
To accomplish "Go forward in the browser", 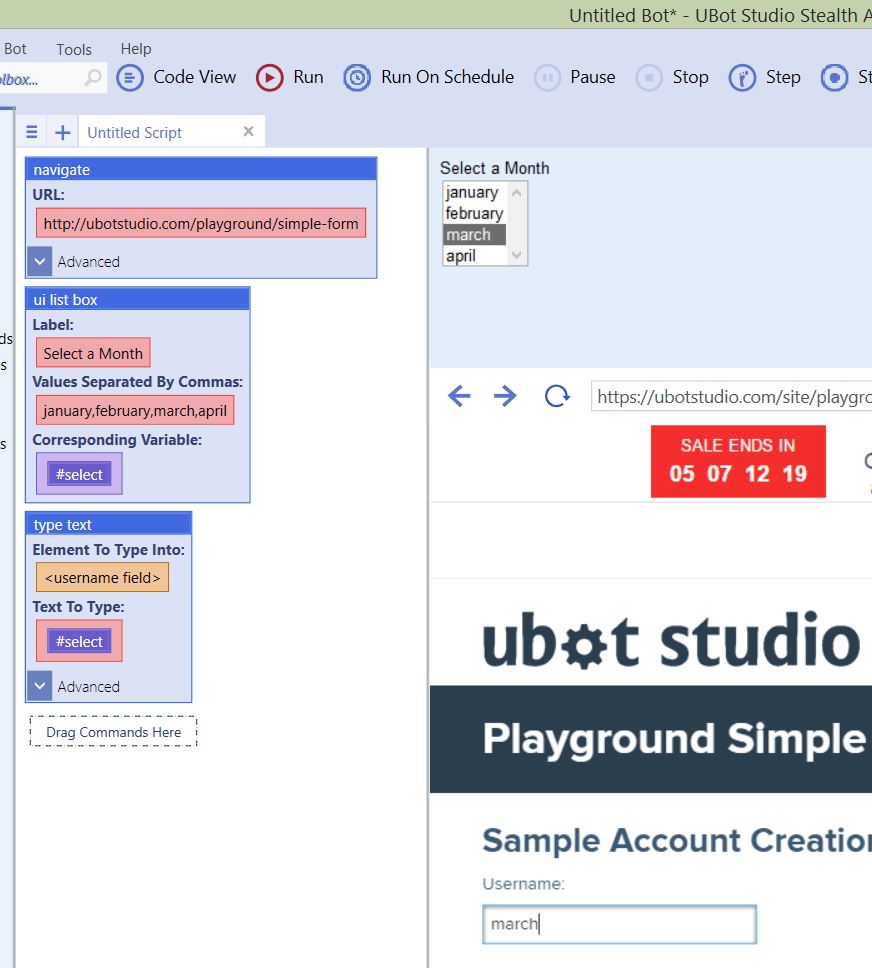I will click(505, 396).
